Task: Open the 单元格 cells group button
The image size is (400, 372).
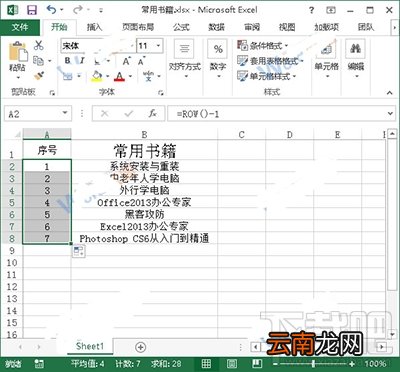Action: (327, 59)
